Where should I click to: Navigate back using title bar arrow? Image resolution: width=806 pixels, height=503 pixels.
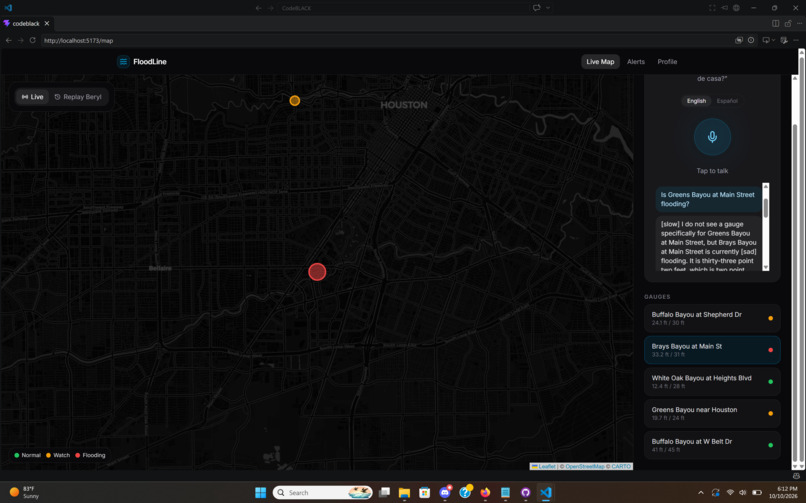(x=259, y=8)
